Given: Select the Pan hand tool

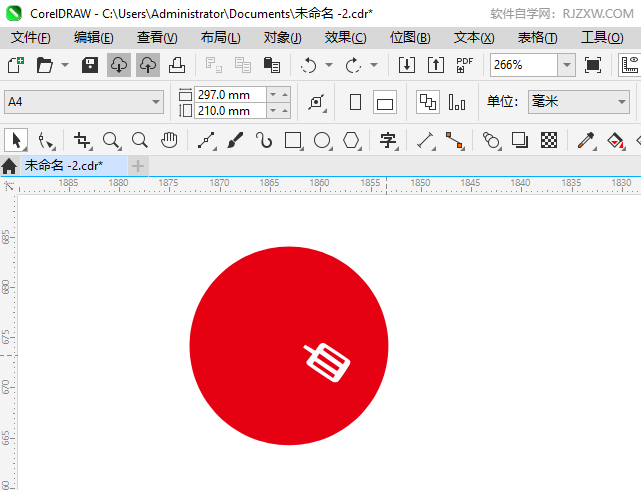Looking at the screenshot, I should click(169, 141).
